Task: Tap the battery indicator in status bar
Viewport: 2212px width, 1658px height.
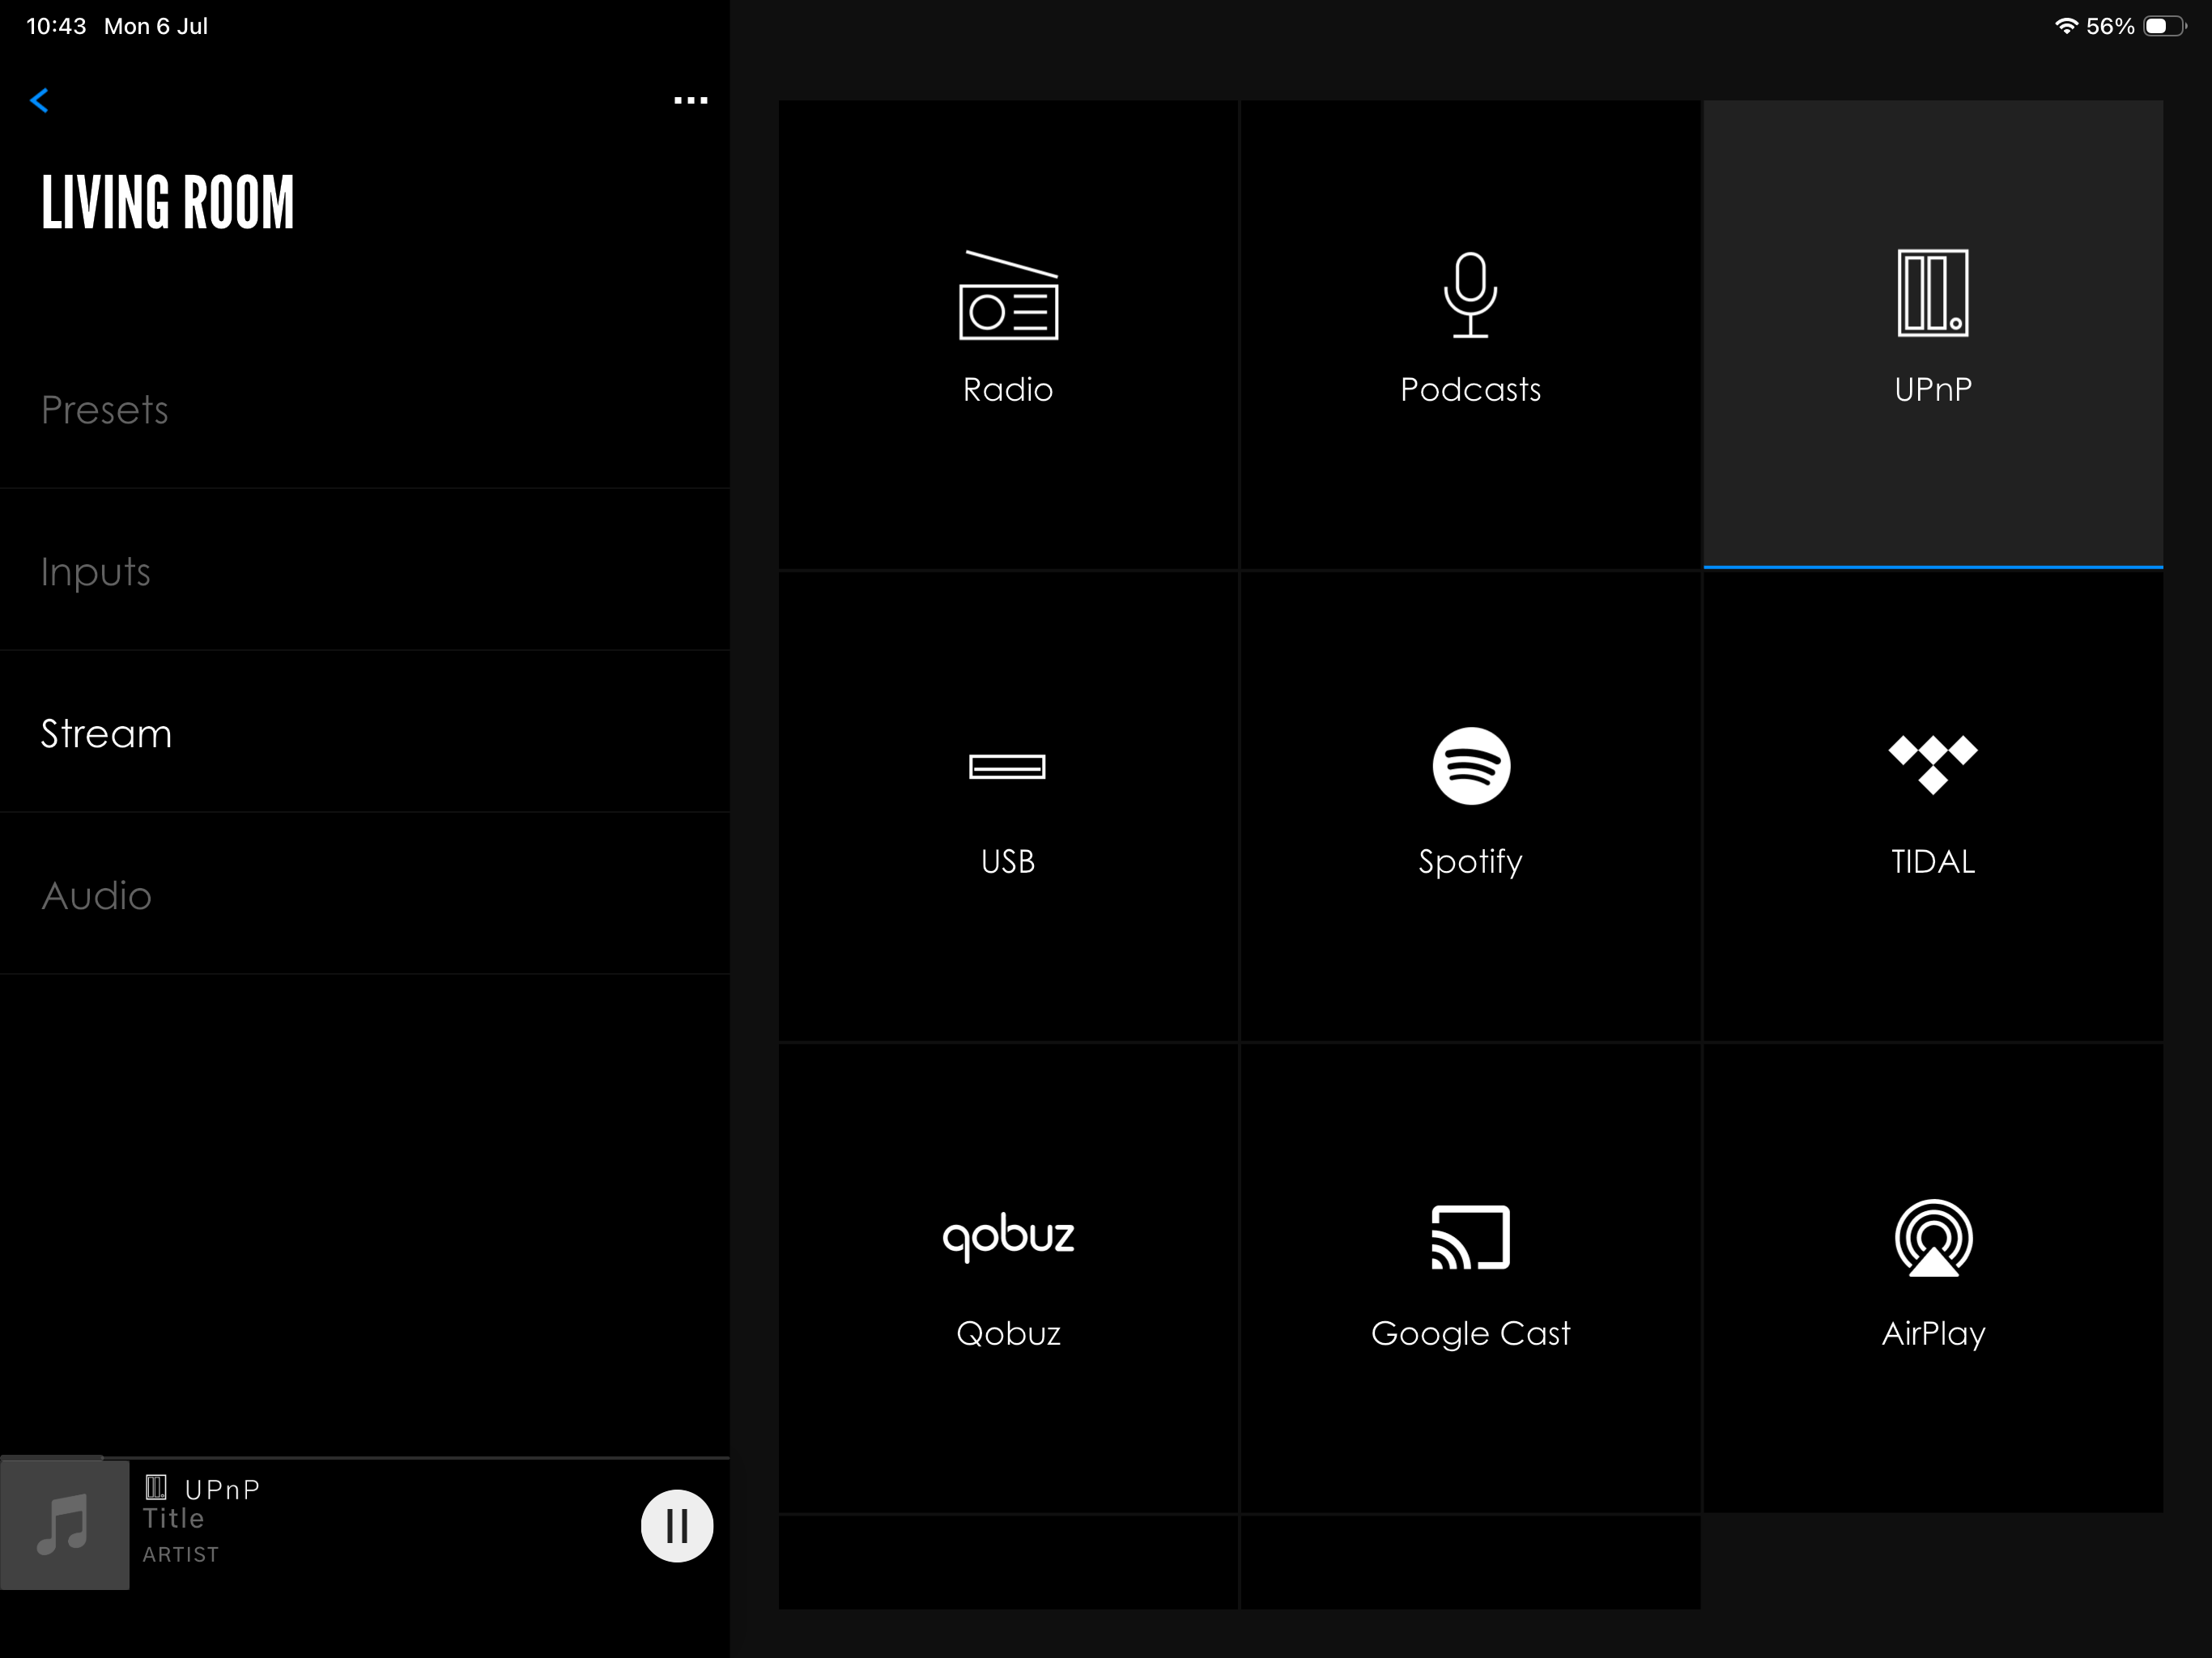Action: point(2166,26)
